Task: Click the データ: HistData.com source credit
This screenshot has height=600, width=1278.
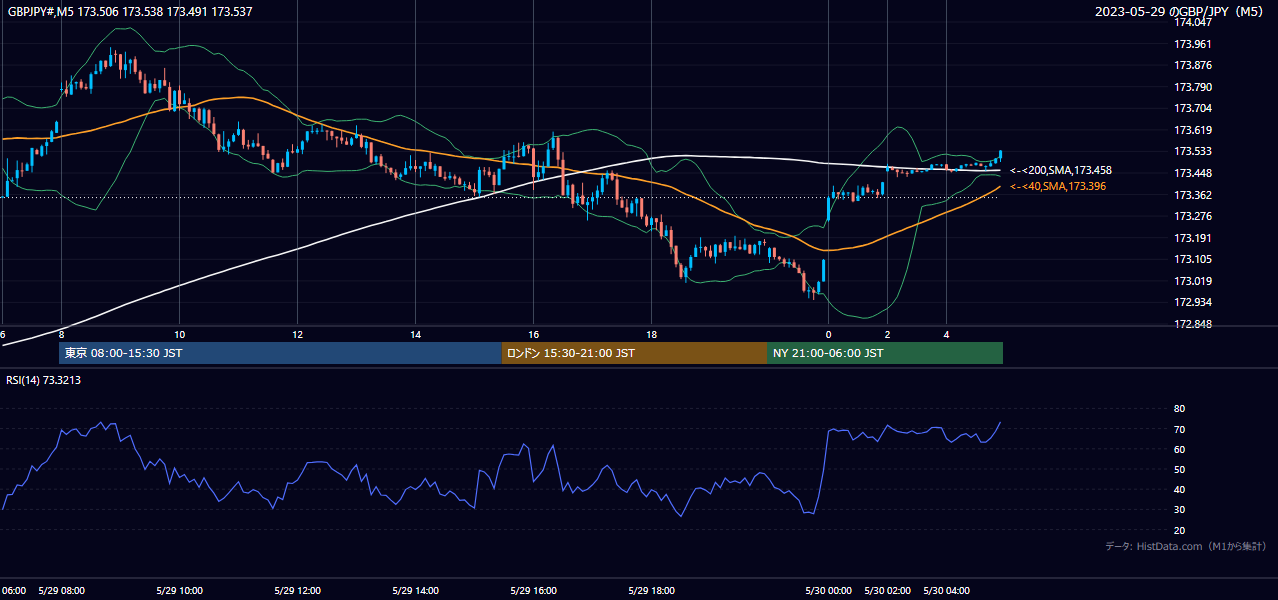Action: click(x=1186, y=546)
